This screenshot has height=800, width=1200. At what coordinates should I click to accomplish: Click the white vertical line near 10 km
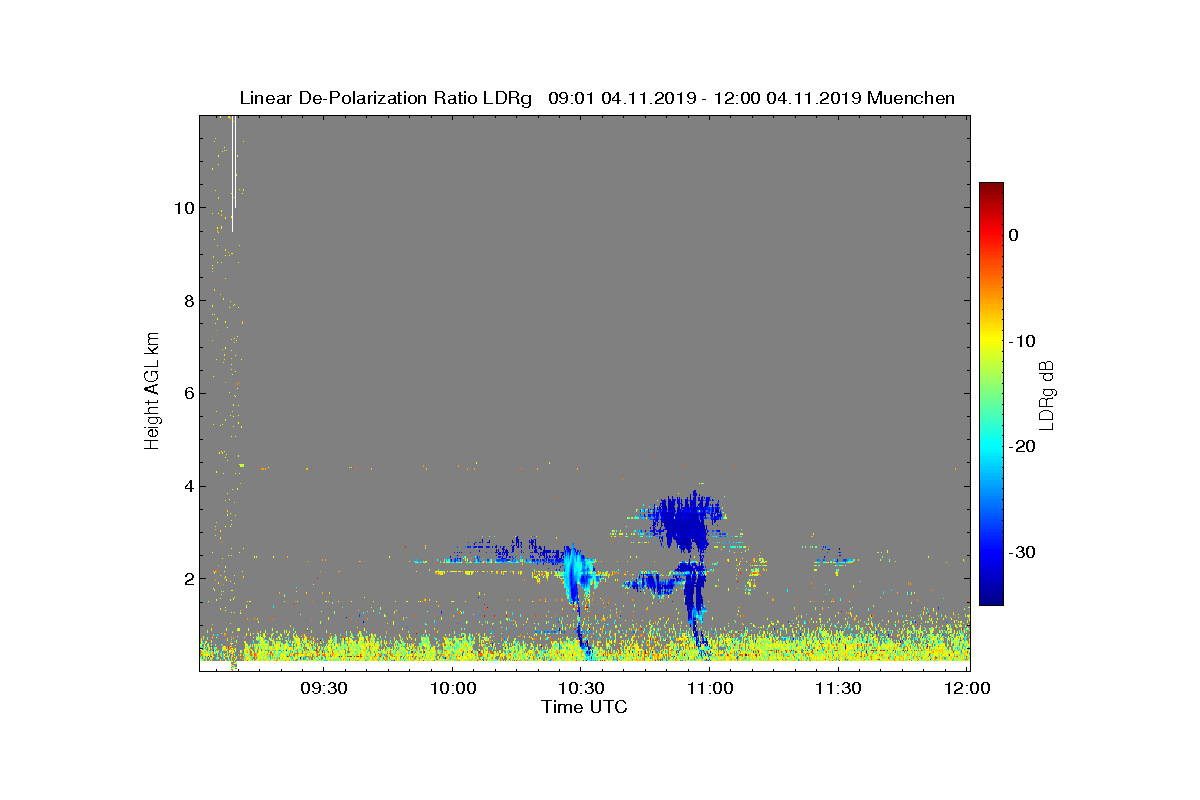[x=233, y=172]
